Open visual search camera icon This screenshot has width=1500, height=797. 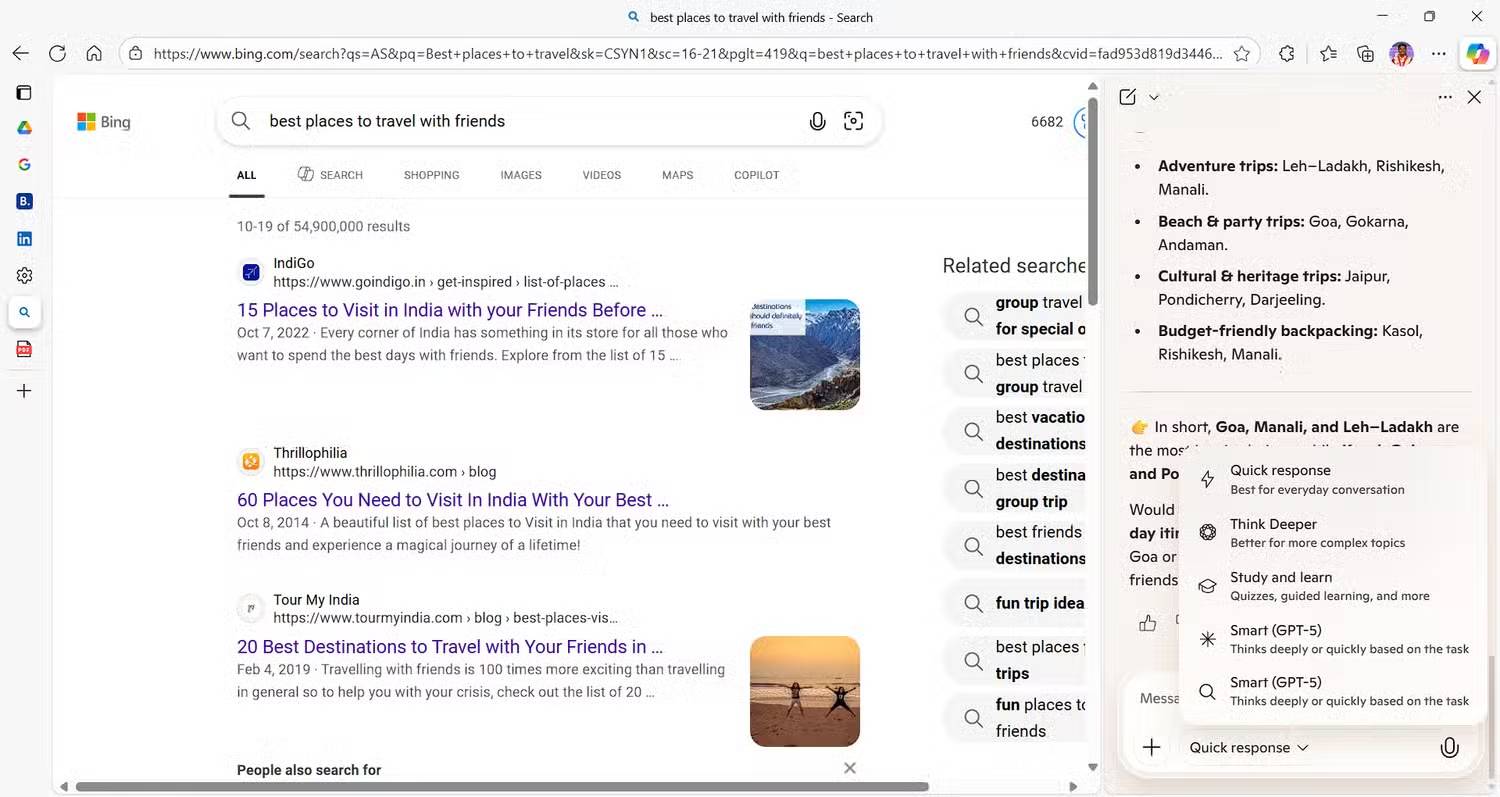[853, 122]
